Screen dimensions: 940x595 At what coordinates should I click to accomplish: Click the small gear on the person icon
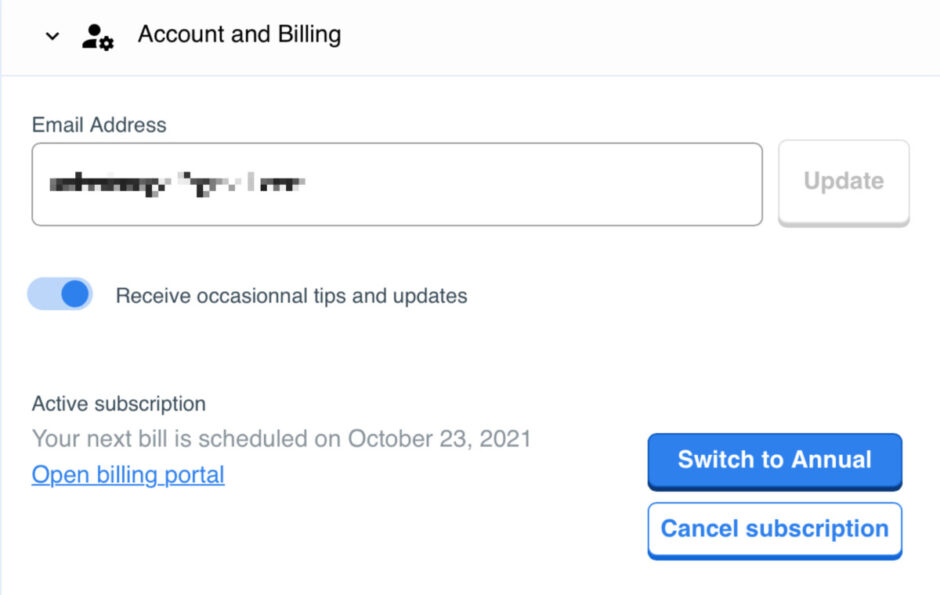tap(107, 43)
